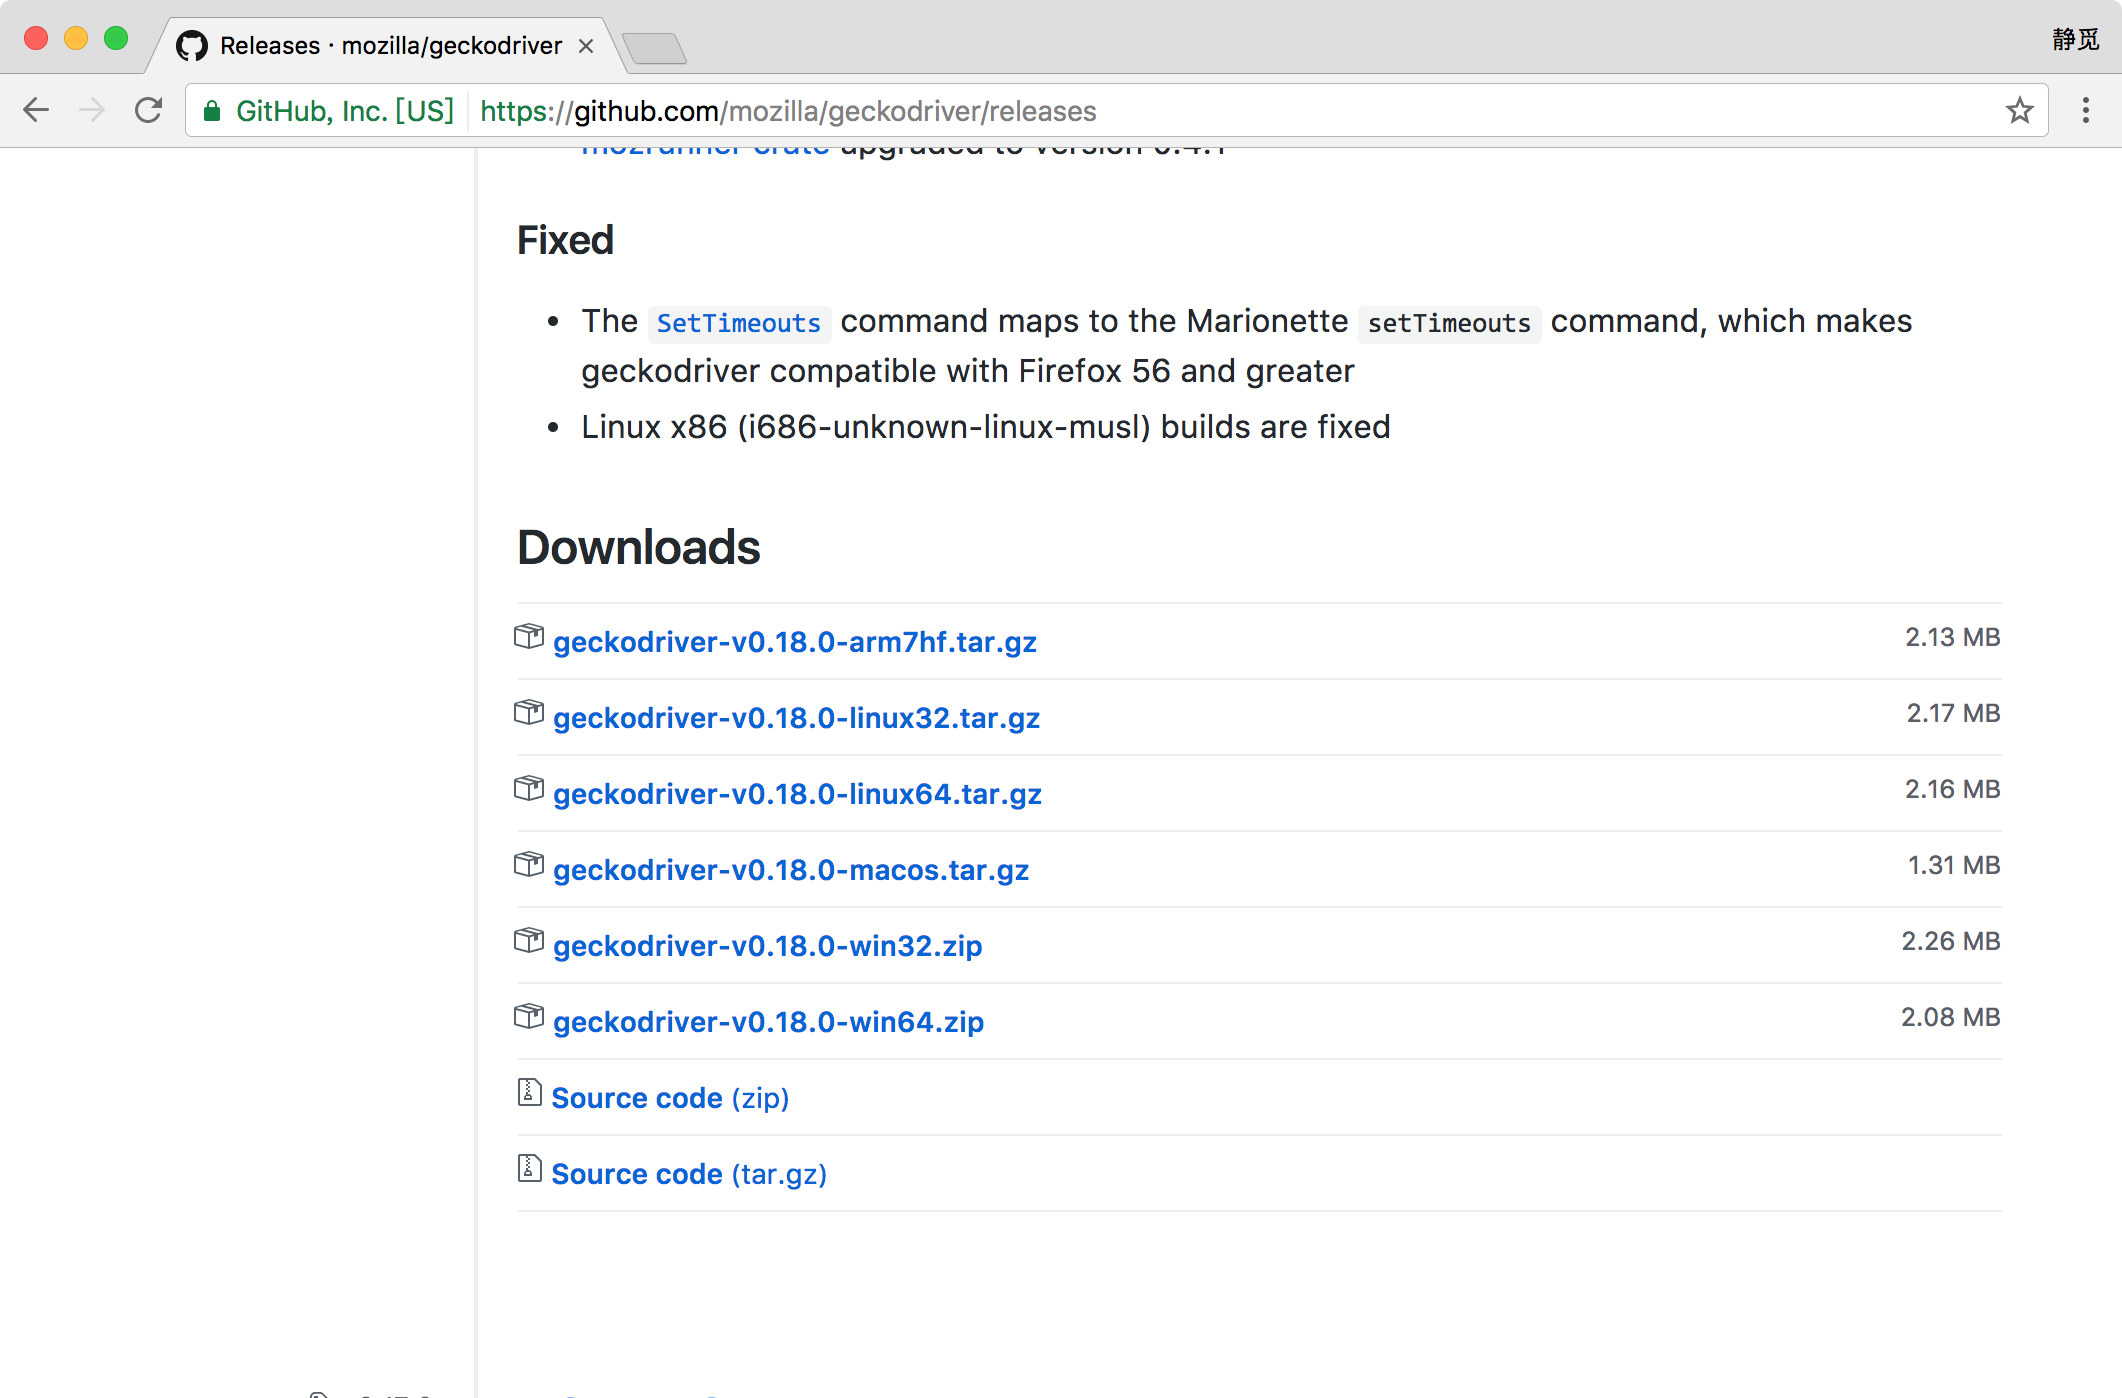Download geckodriver-v0.18.0-win32.zip
Image resolution: width=2122 pixels, height=1398 pixels.
(x=768, y=946)
